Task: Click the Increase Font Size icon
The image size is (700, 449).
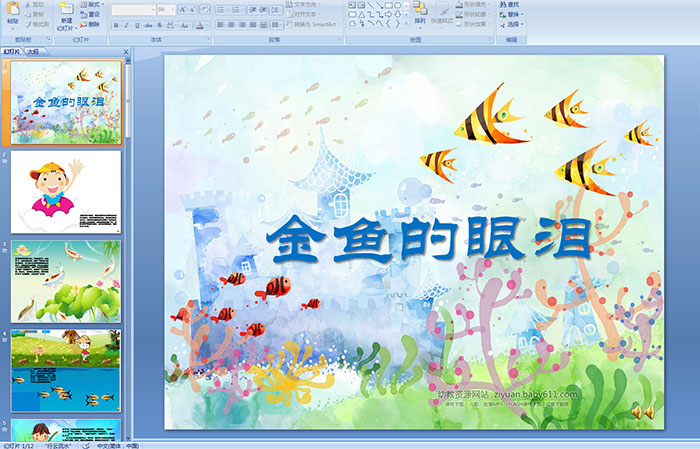Action: coord(180,9)
